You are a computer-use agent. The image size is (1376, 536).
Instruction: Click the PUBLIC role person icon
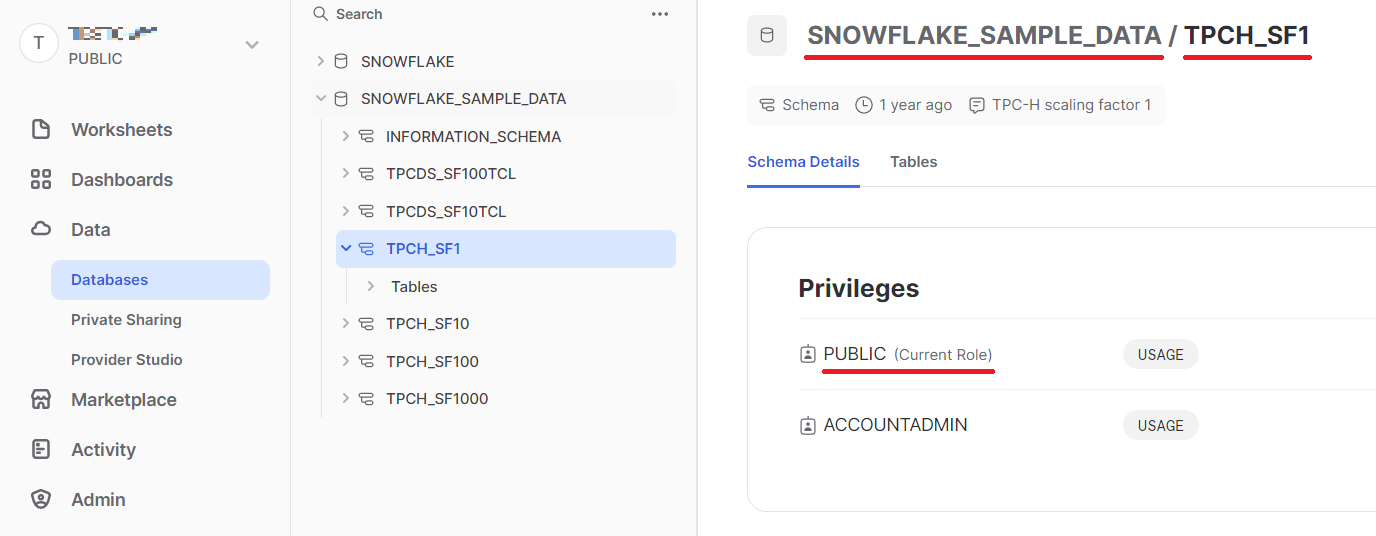(x=808, y=354)
